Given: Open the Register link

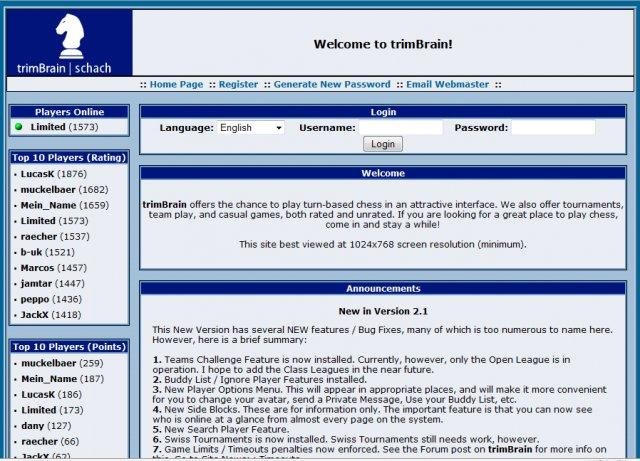Looking at the screenshot, I should pos(238,84).
